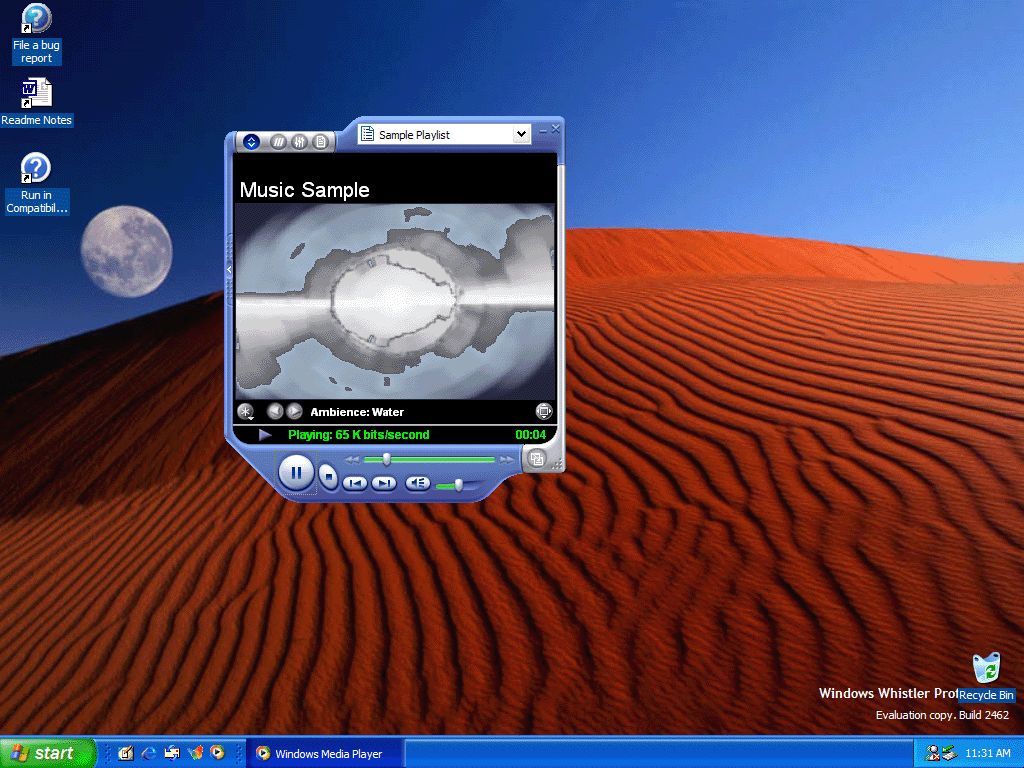Click the player resize grip corner
The width and height of the screenshot is (1024, 768).
coord(557,464)
